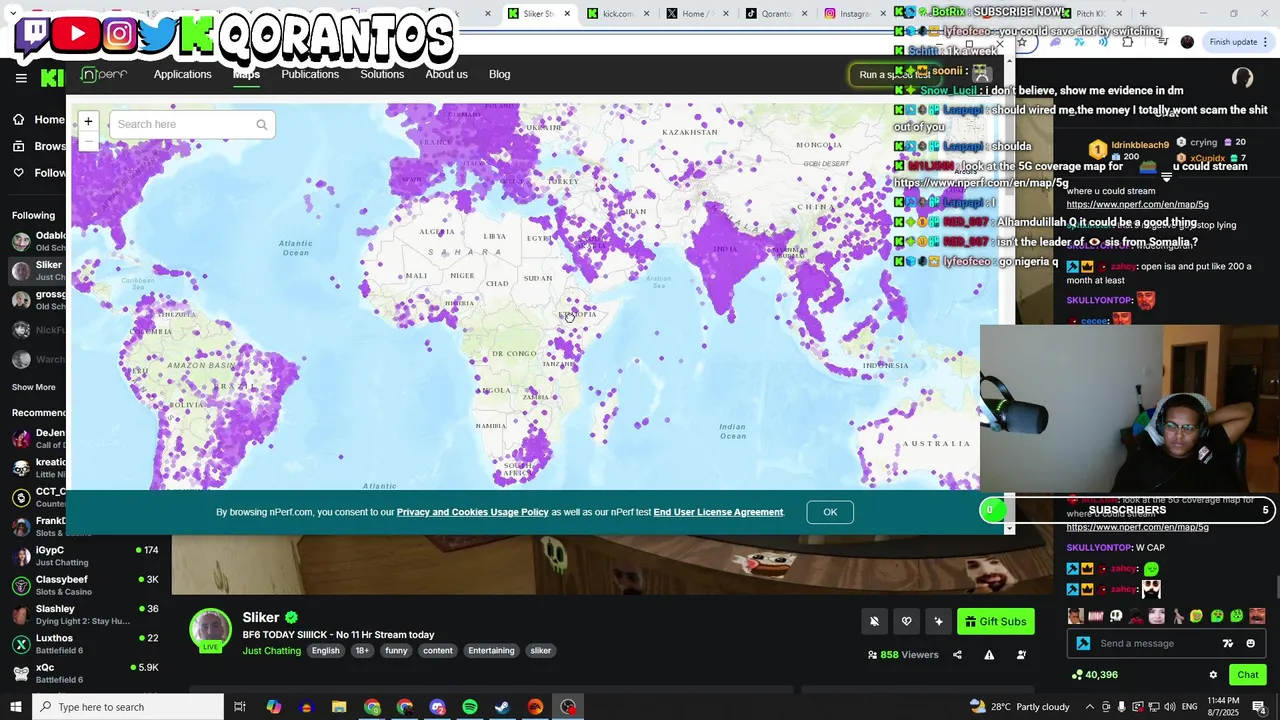Click the user icon after the warning triangle

coord(1021,655)
